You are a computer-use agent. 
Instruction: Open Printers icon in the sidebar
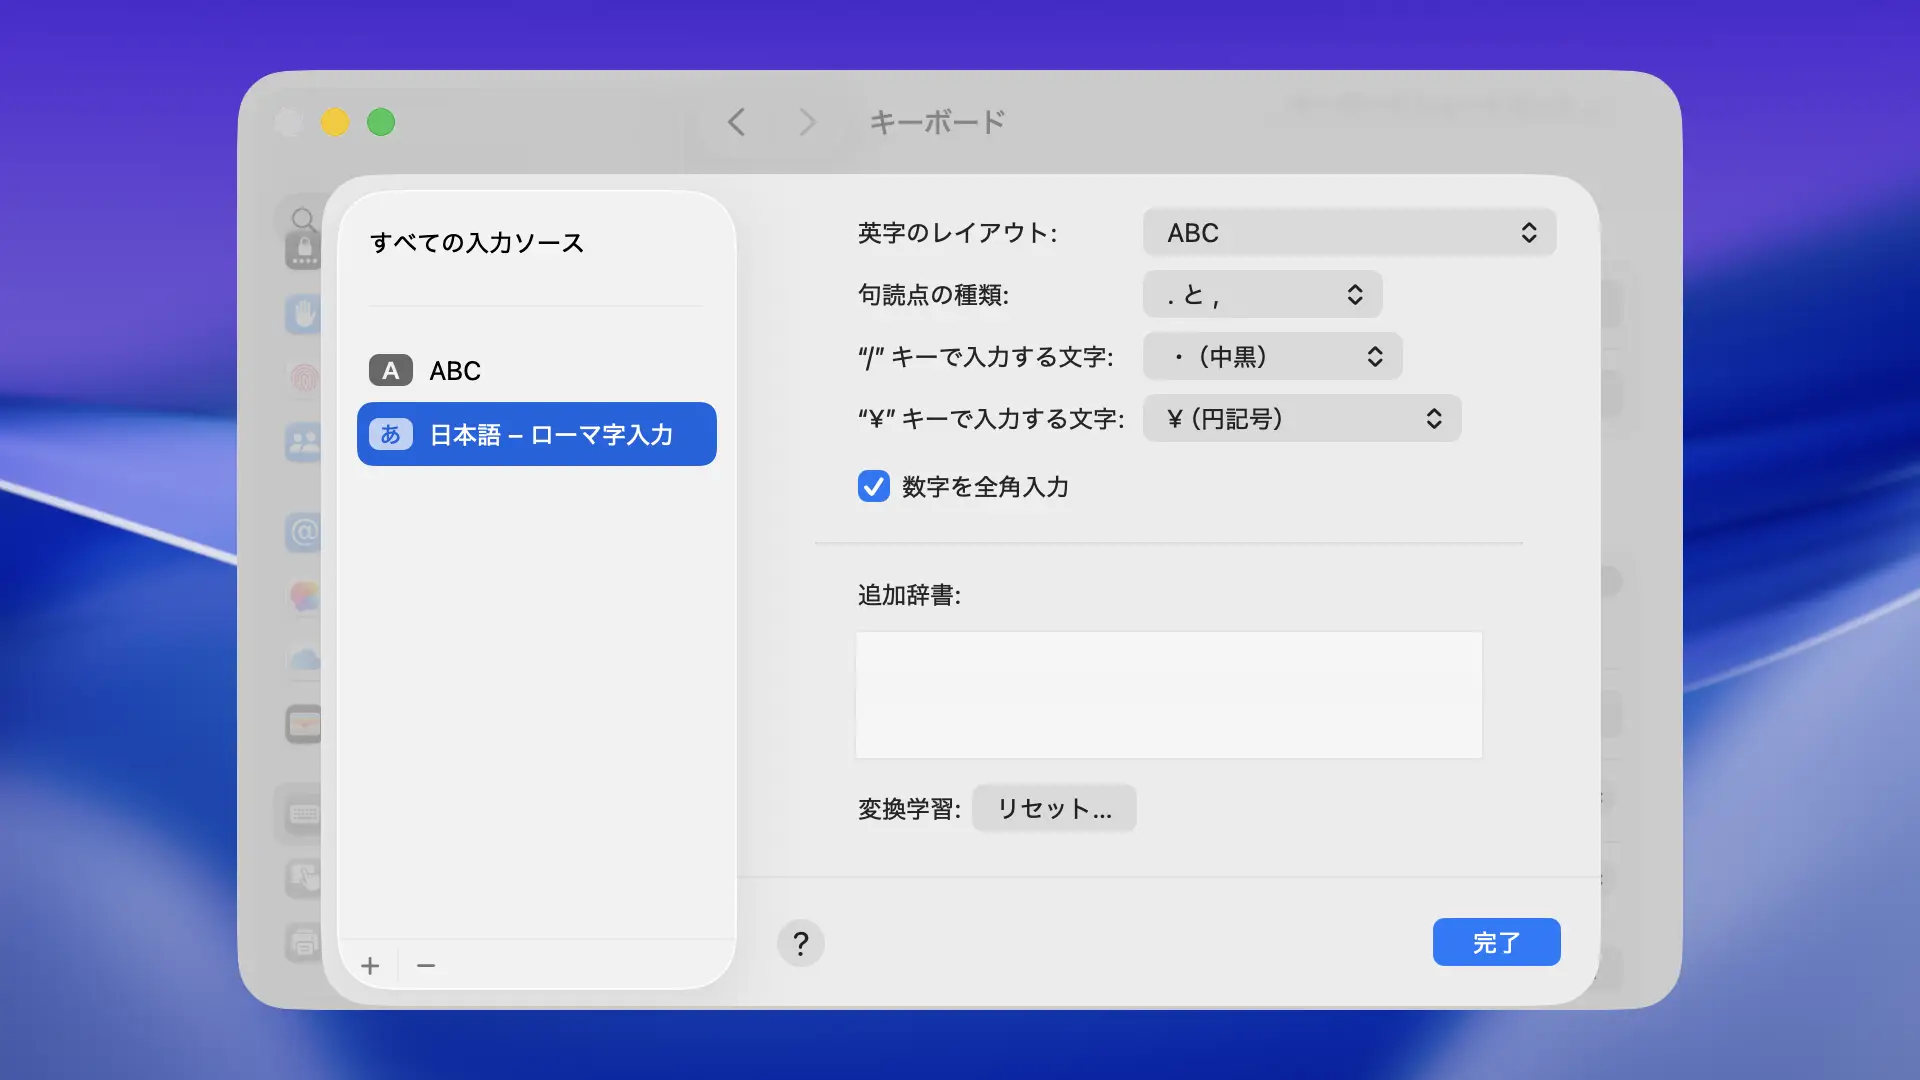(303, 942)
